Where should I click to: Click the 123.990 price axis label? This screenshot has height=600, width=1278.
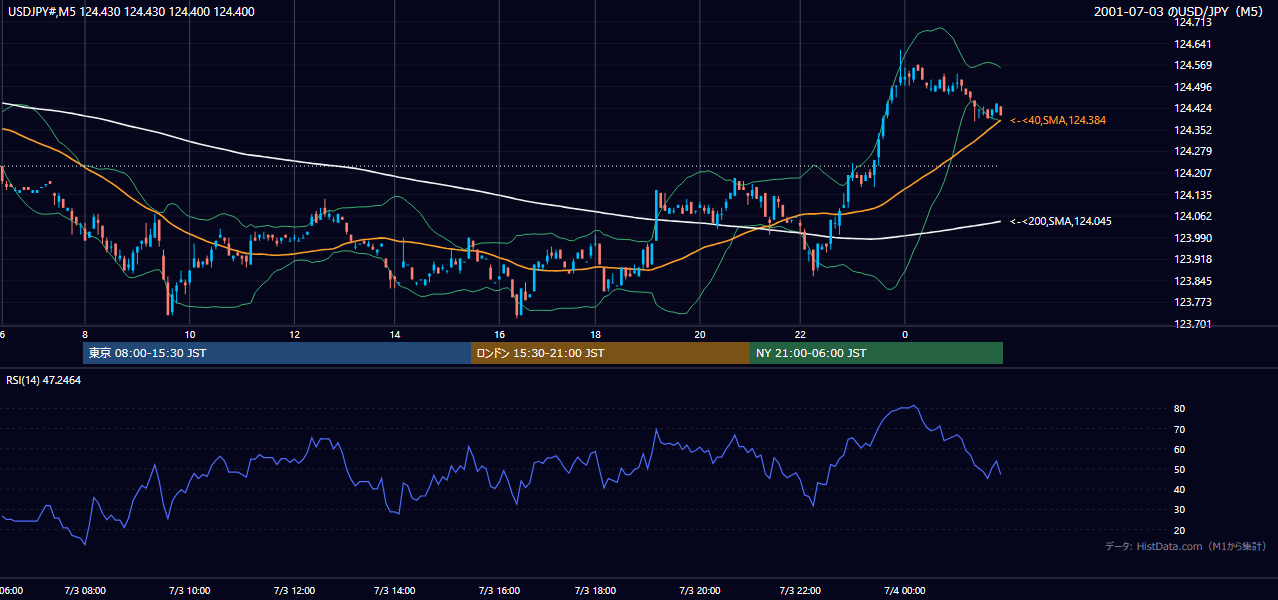1193,238
